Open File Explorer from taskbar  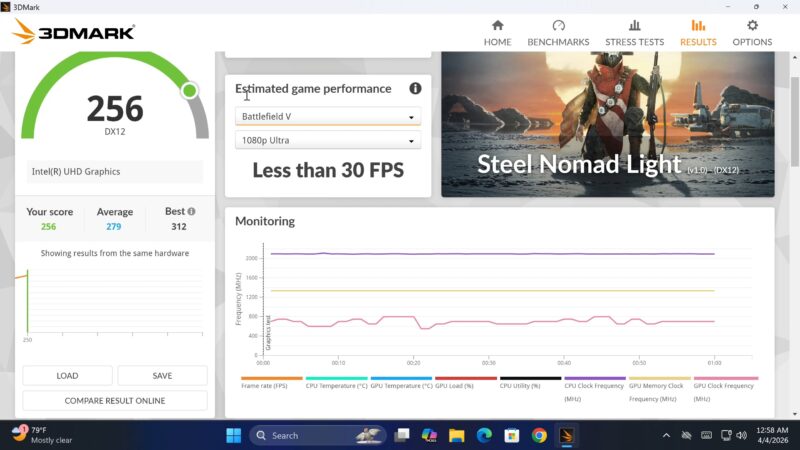pos(457,435)
